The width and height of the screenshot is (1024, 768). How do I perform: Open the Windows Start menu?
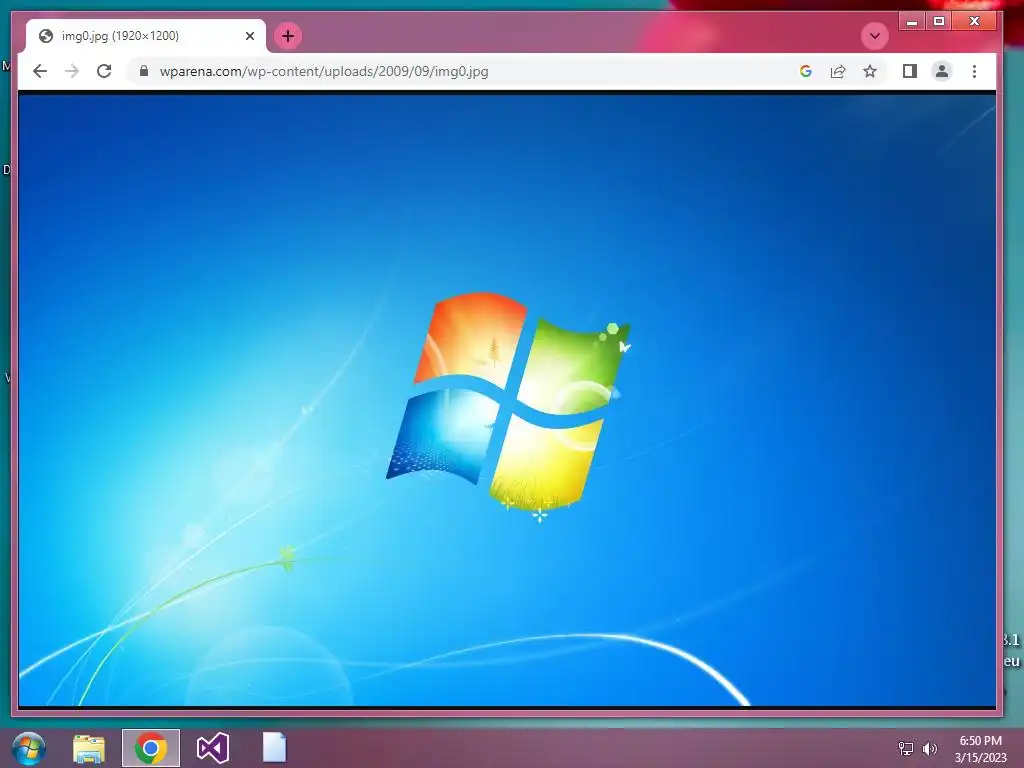(x=29, y=748)
